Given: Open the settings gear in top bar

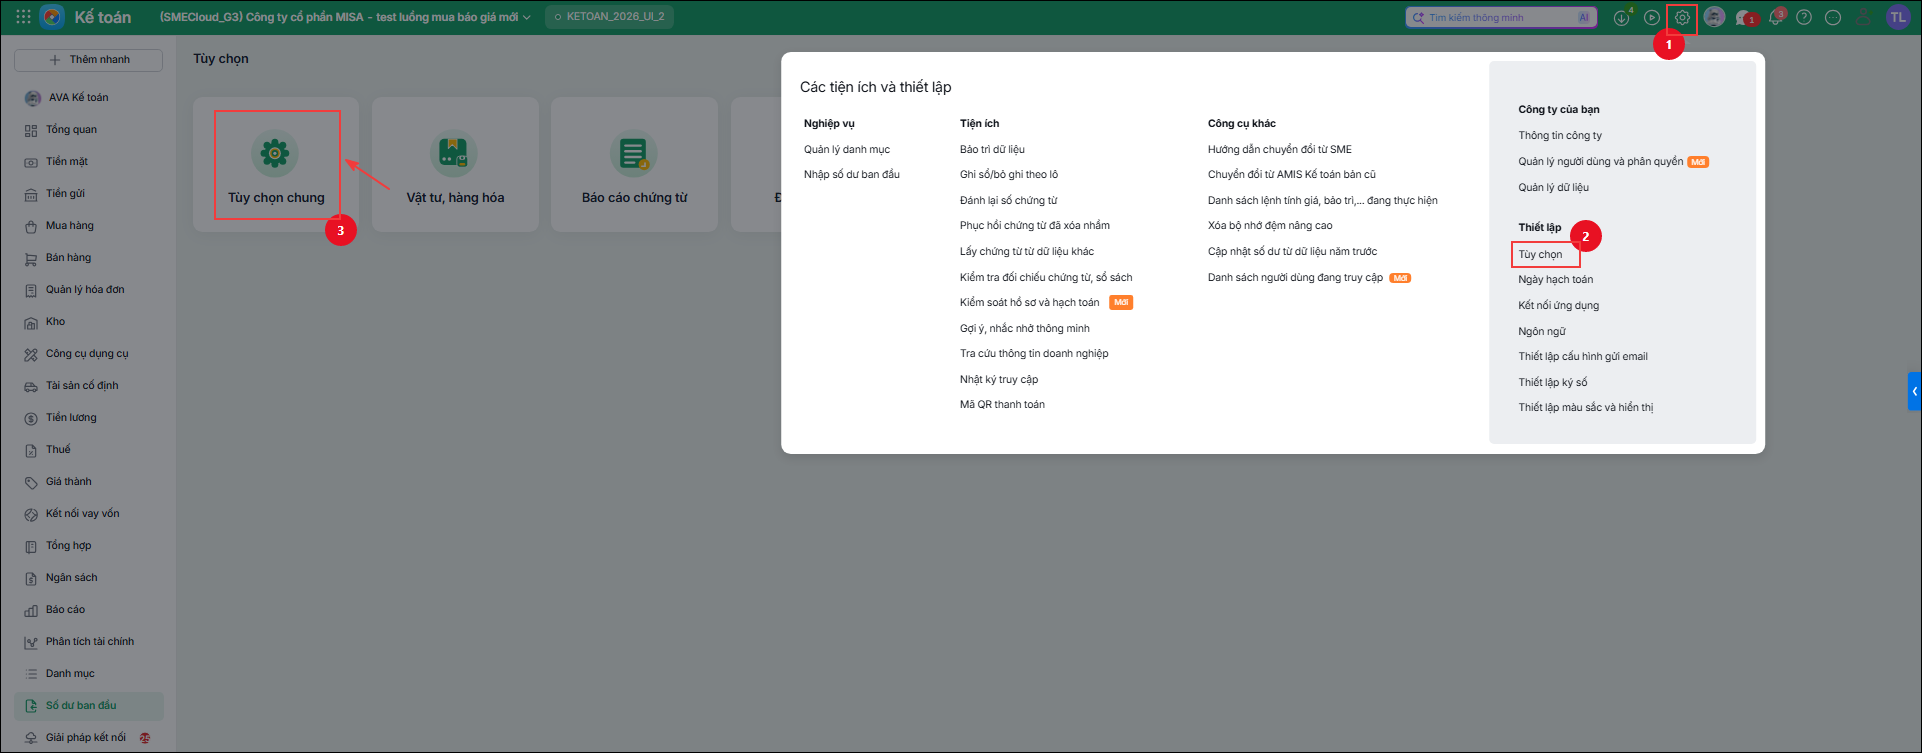Looking at the screenshot, I should point(1682,18).
